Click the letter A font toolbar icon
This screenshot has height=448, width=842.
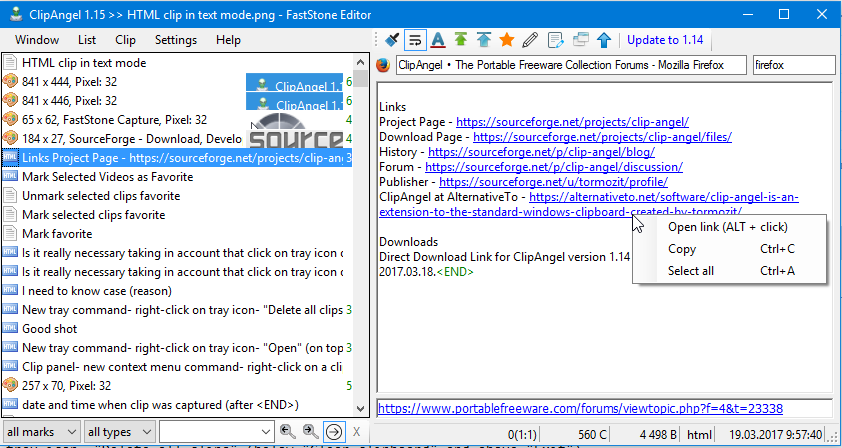(x=438, y=40)
